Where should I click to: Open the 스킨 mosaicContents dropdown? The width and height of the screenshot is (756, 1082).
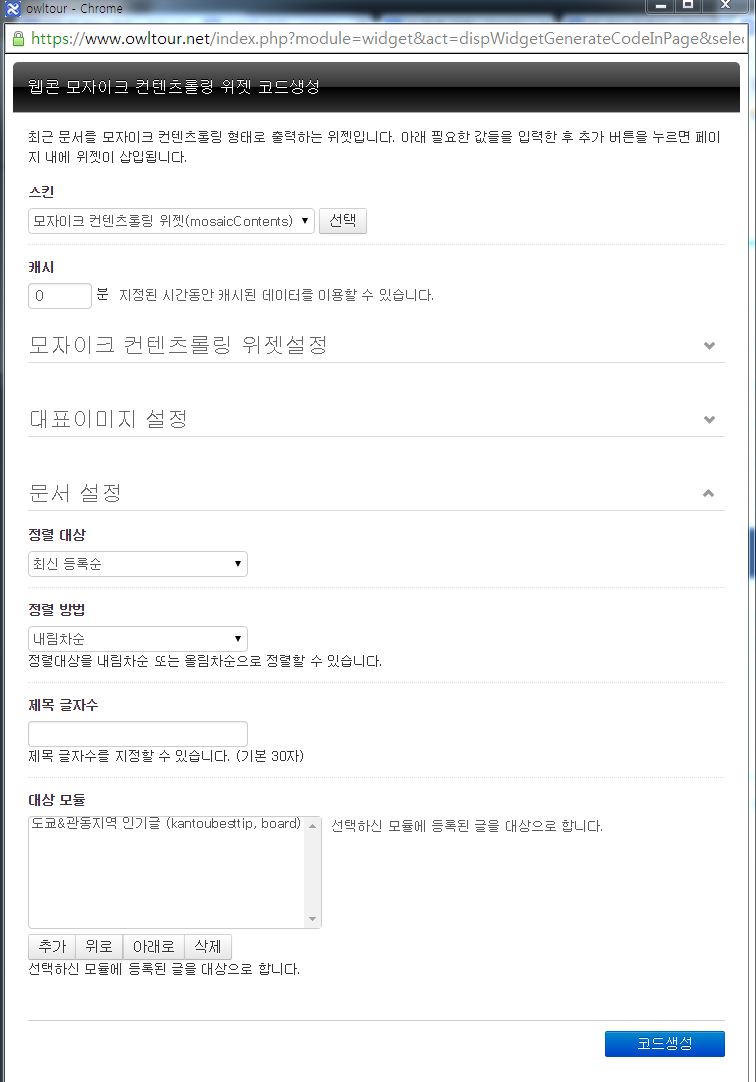point(171,221)
